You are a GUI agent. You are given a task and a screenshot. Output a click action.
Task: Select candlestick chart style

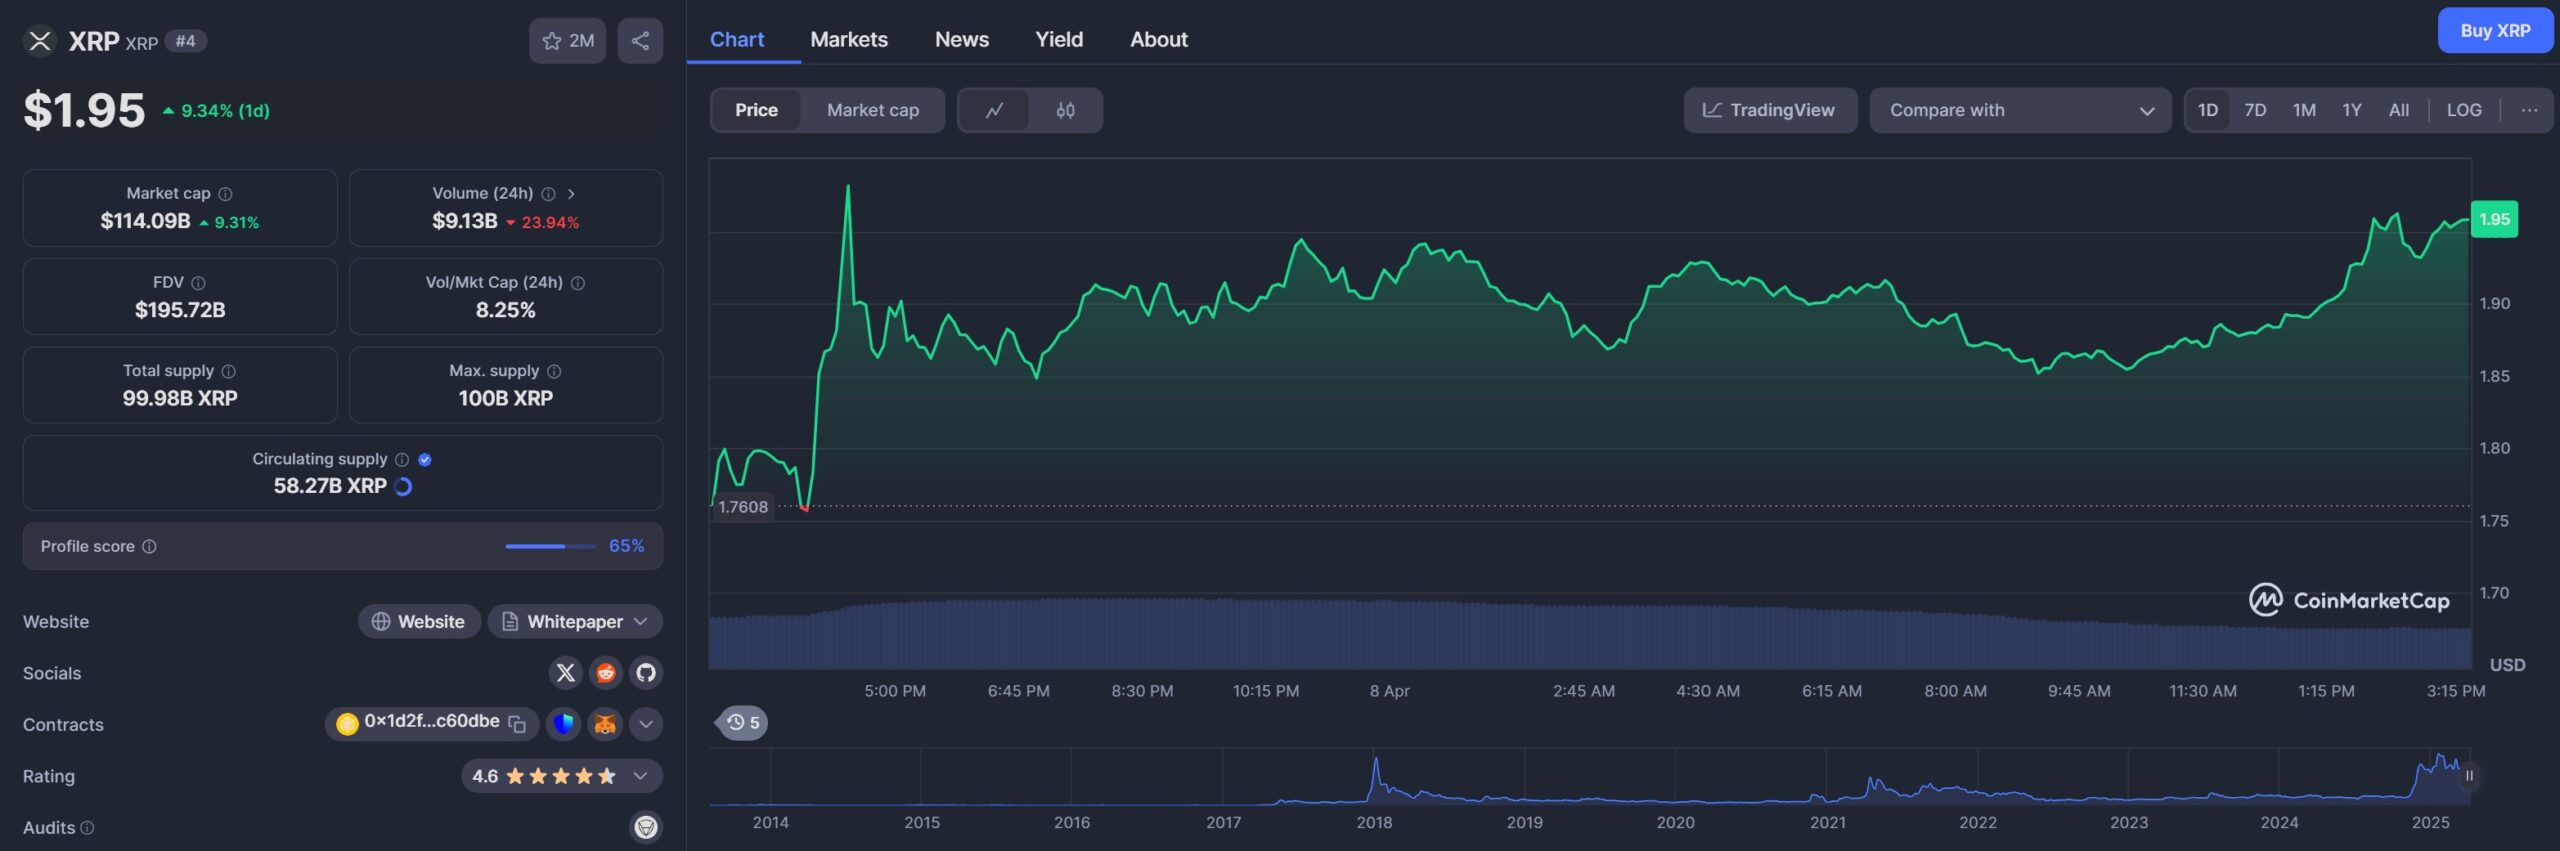point(1065,110)
